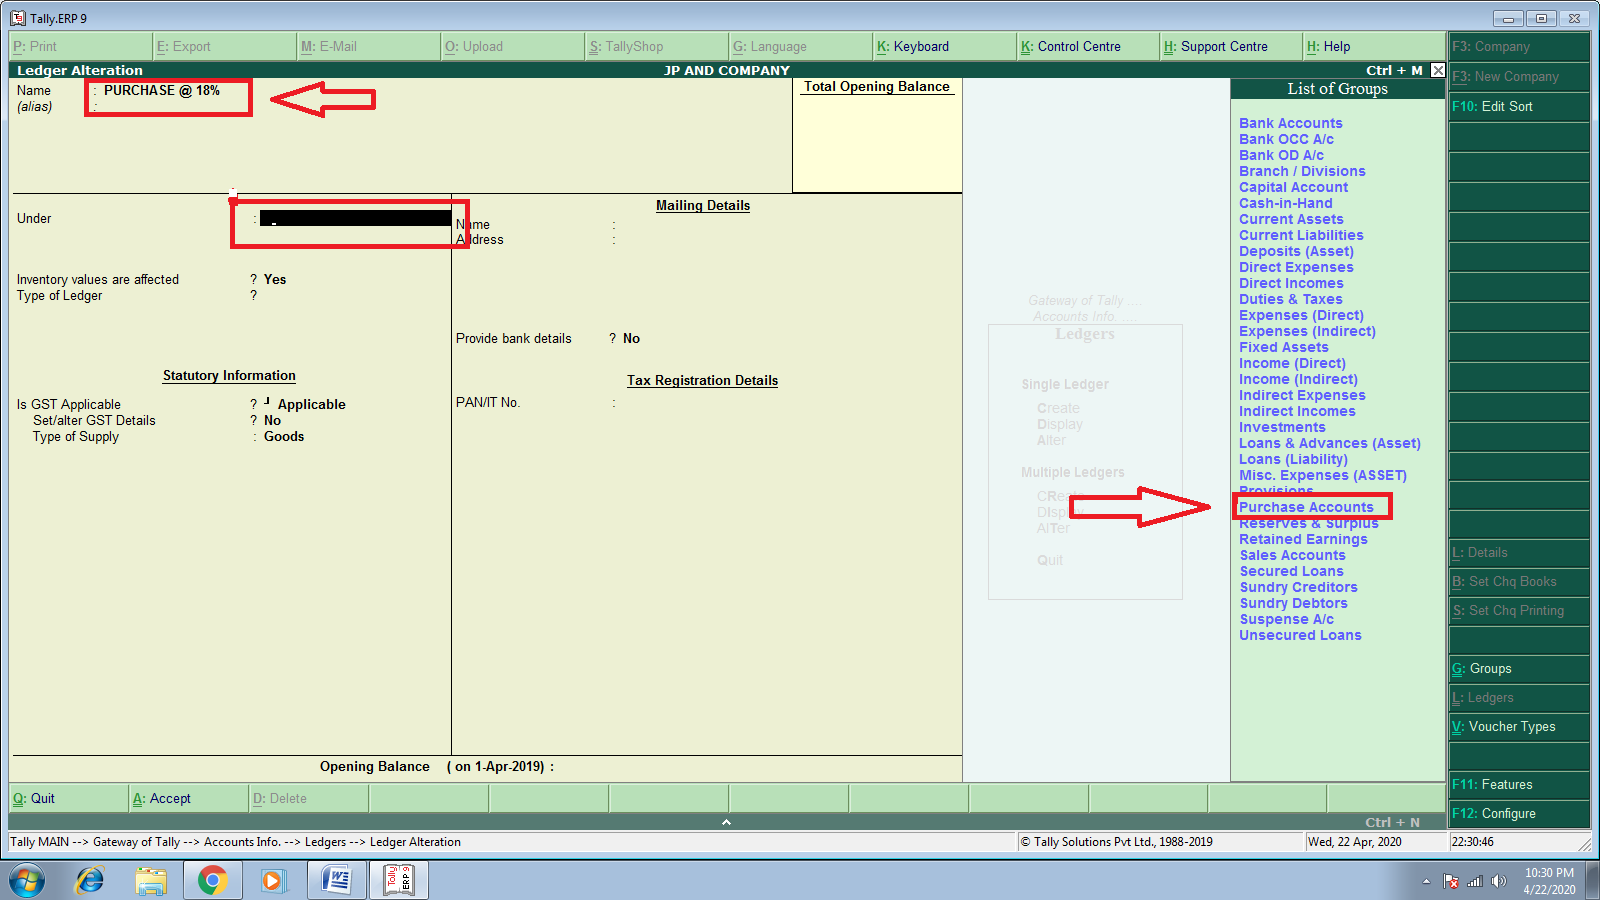This screenshot has width=1600, height=900.
Task: Click the ledger Name field PURCHASE @ 18%
Action: (x=162, y=90)
